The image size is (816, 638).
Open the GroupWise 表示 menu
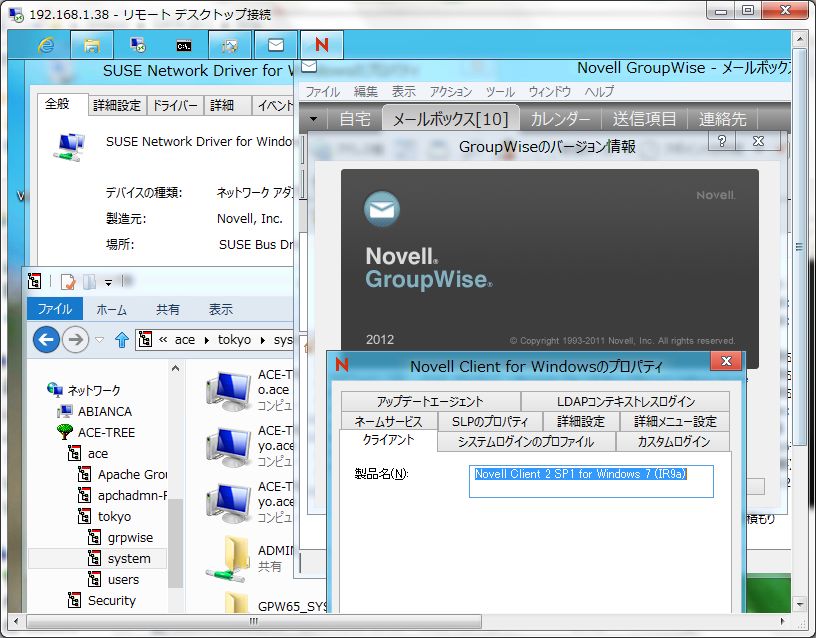click(403, 92)
